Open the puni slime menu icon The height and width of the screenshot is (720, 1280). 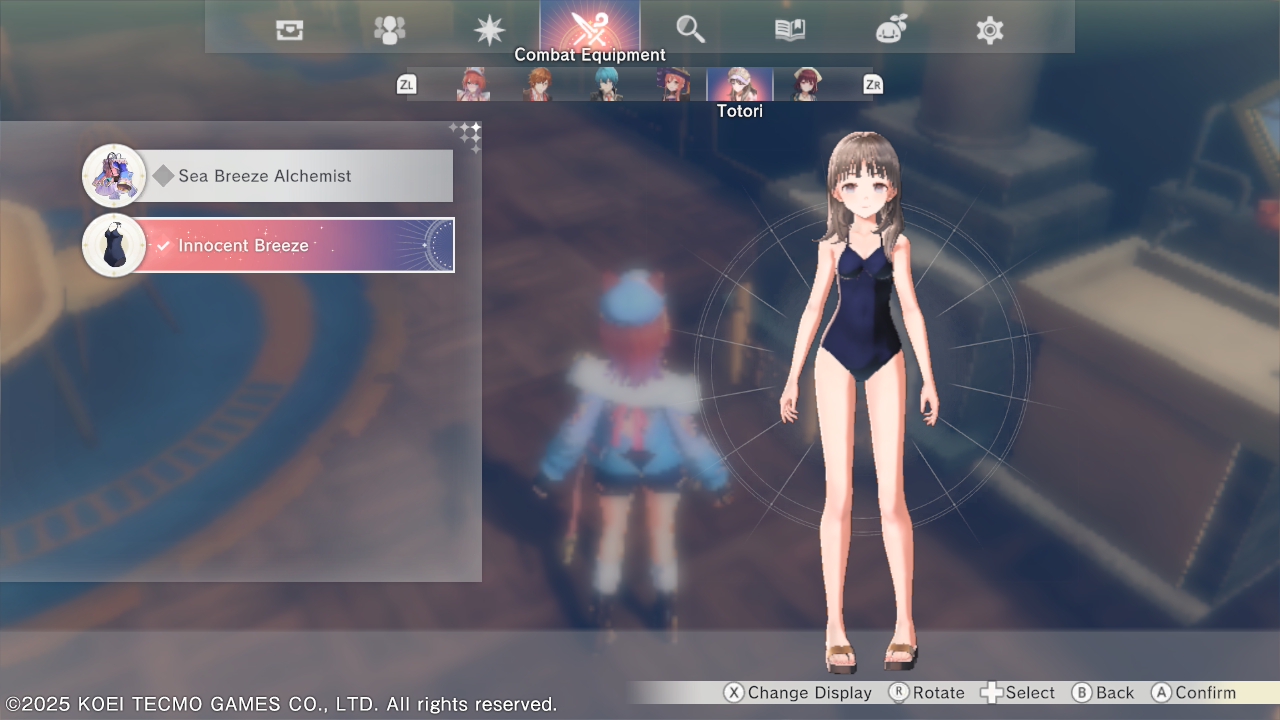pyautogui.click(x=890, y=30)
